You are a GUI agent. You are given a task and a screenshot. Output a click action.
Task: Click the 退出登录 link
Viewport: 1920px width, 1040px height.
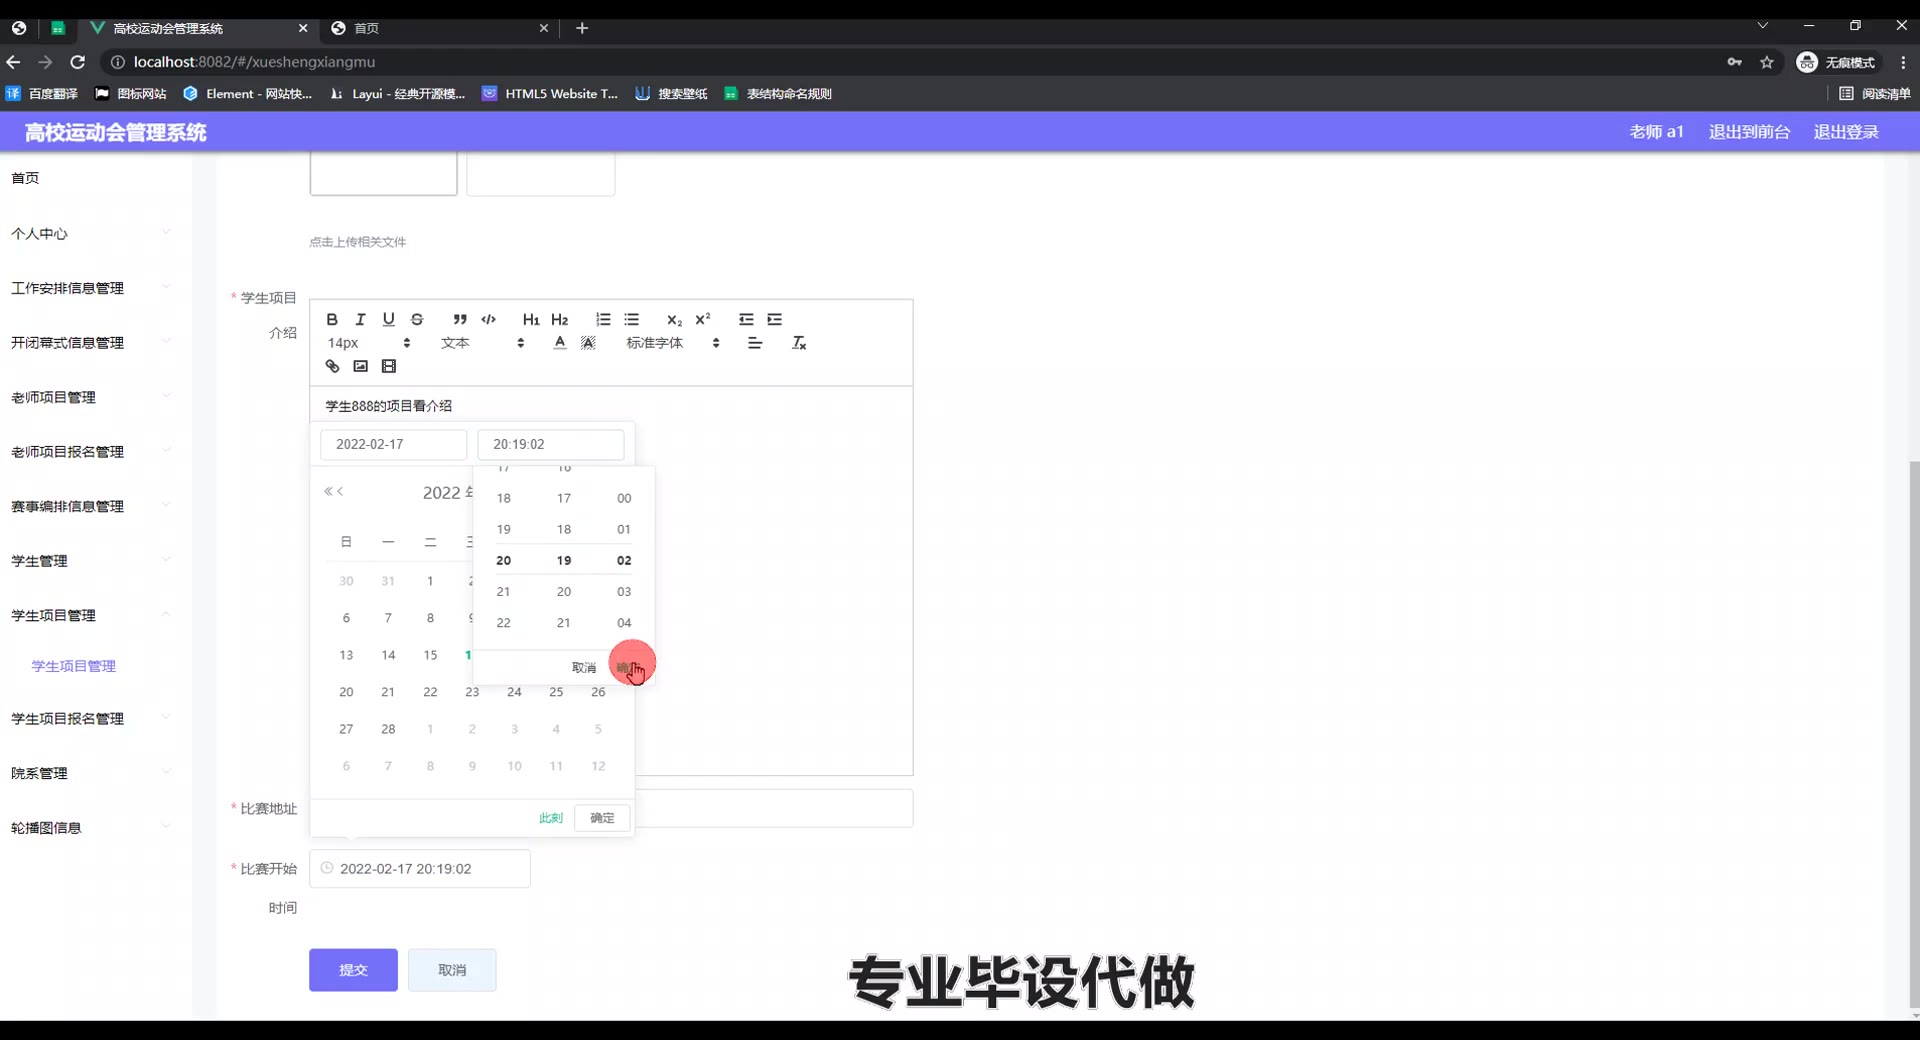[1846, 132]
